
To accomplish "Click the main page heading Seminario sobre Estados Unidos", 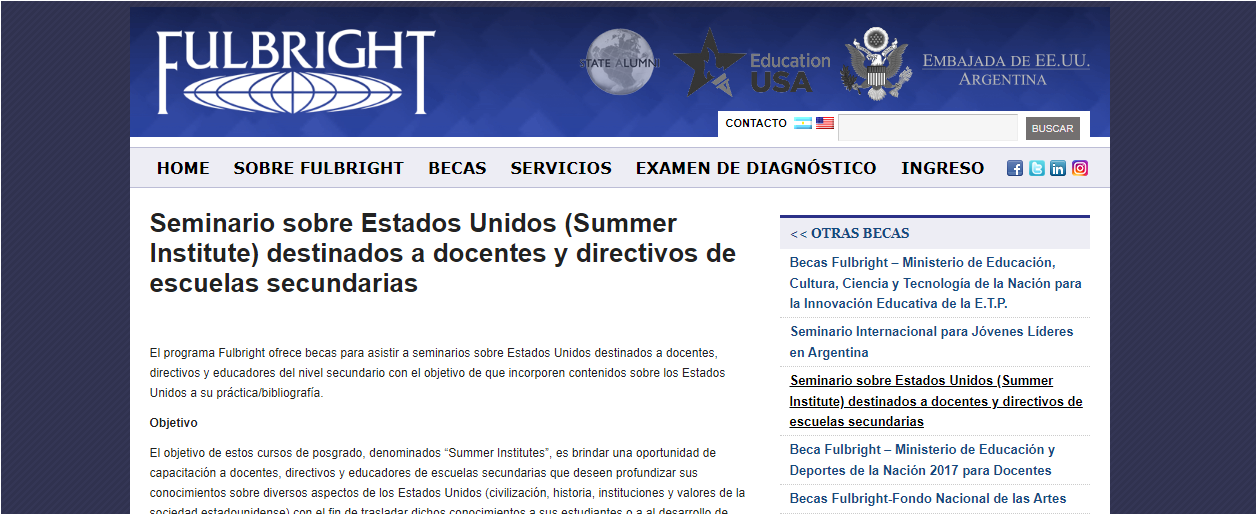I will click(x=443, y=253).
